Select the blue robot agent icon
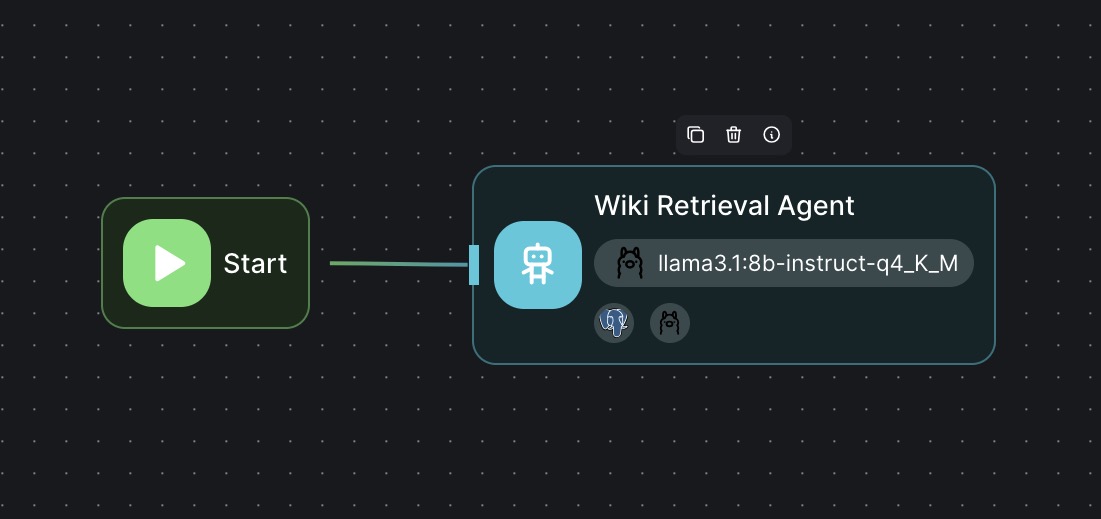Screen dimensions: 1101x519 point(538,265)
